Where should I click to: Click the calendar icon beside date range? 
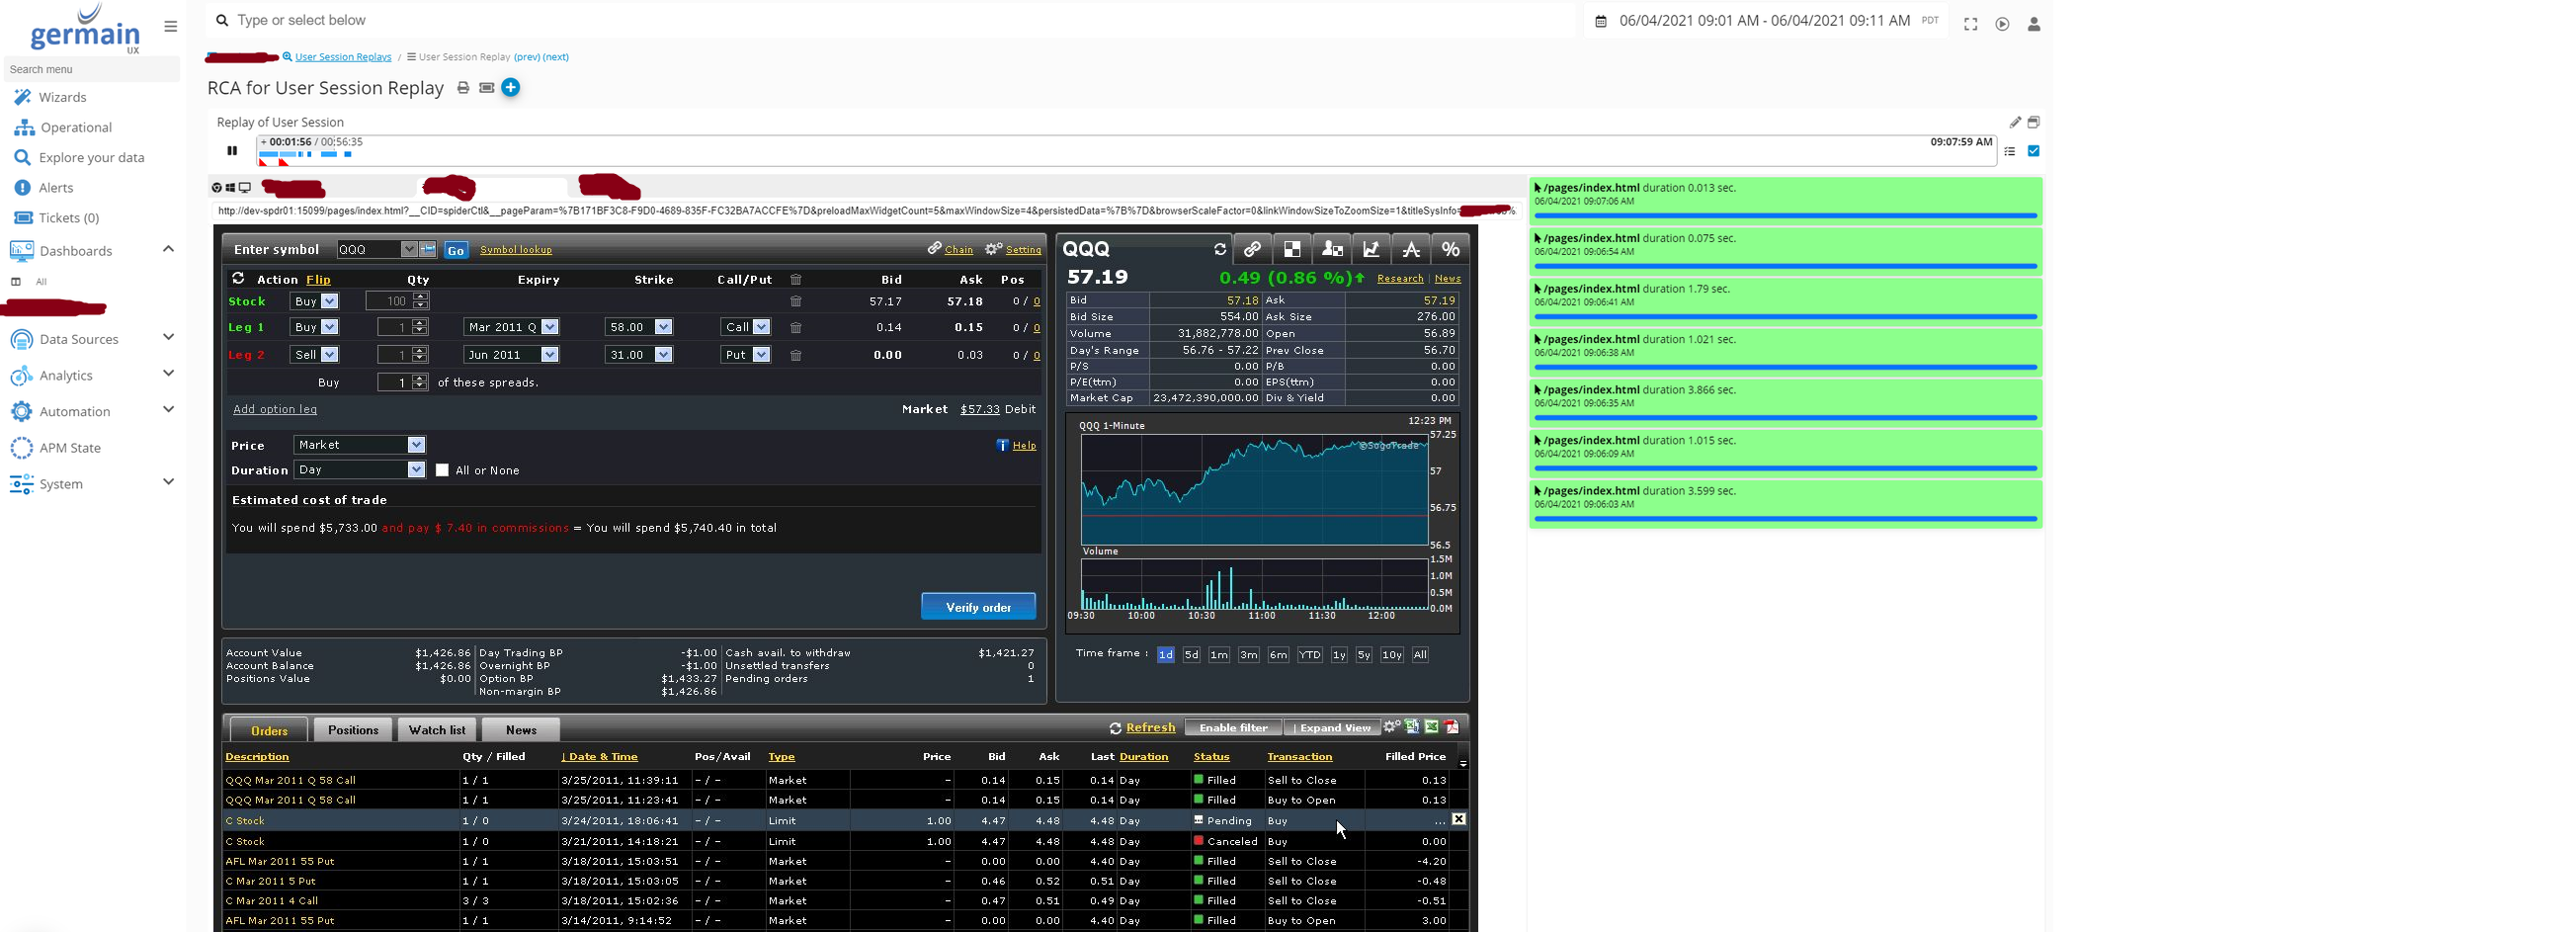(1601, 21)
